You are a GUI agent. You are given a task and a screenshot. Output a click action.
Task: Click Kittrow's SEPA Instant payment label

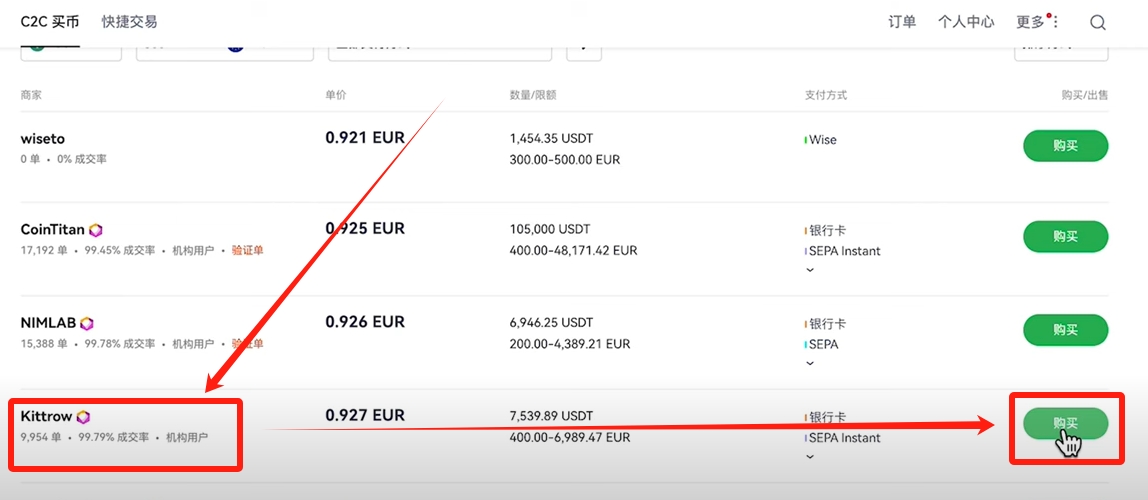844,438
